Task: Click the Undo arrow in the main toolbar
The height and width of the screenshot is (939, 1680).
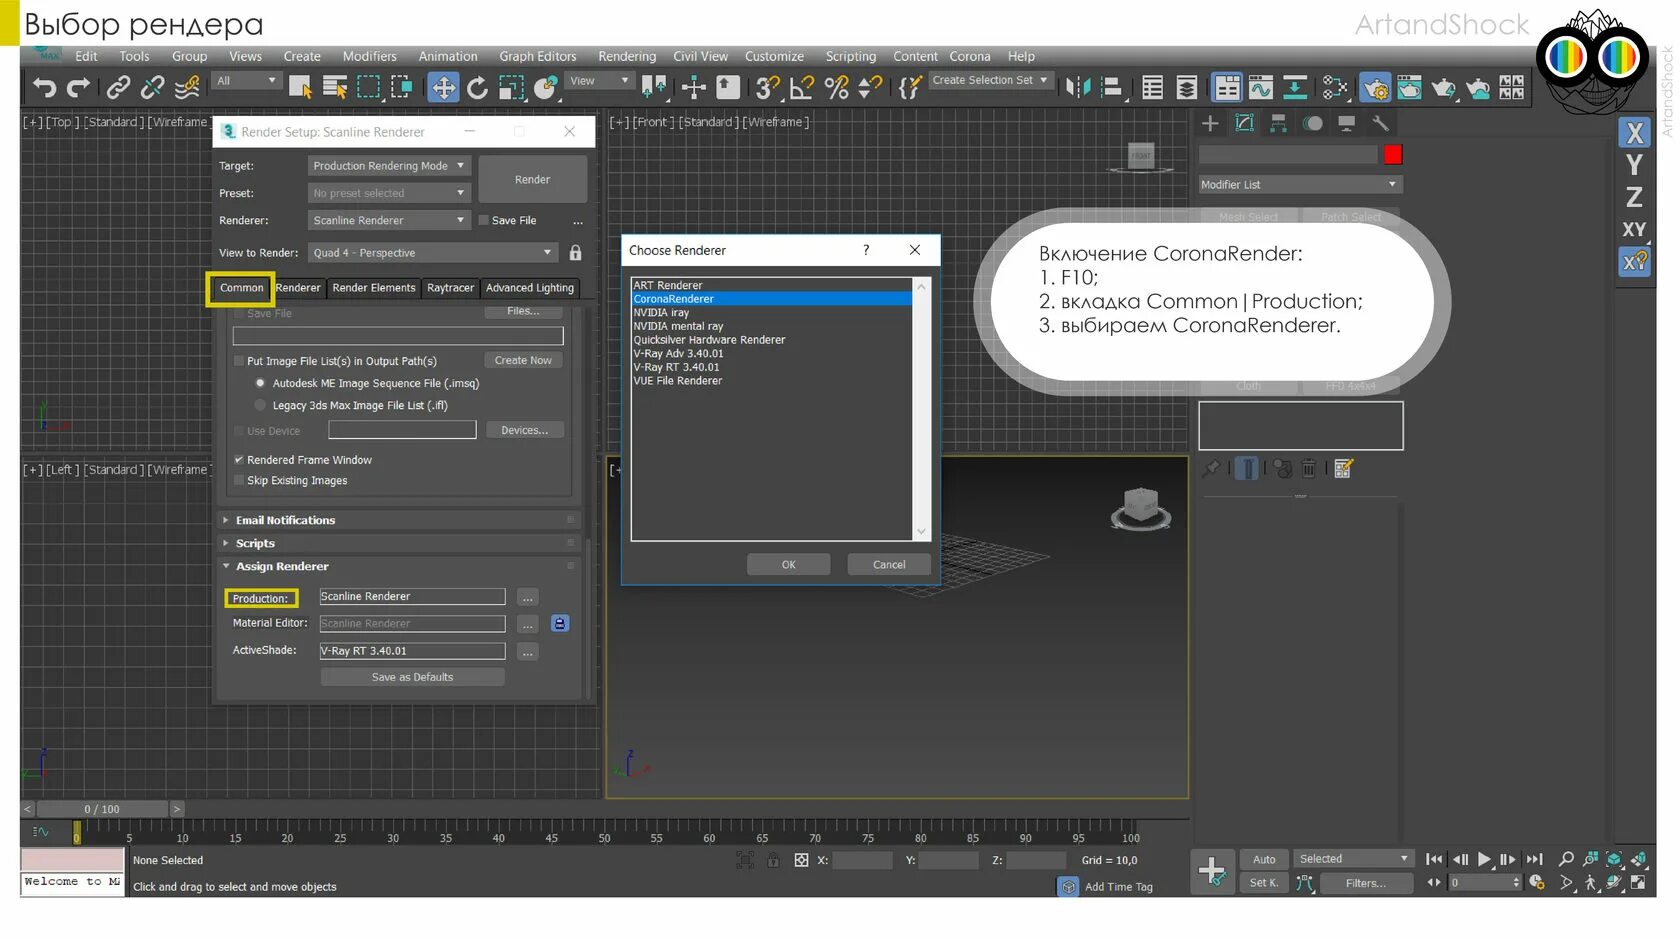Action: [x=44, y=88]
